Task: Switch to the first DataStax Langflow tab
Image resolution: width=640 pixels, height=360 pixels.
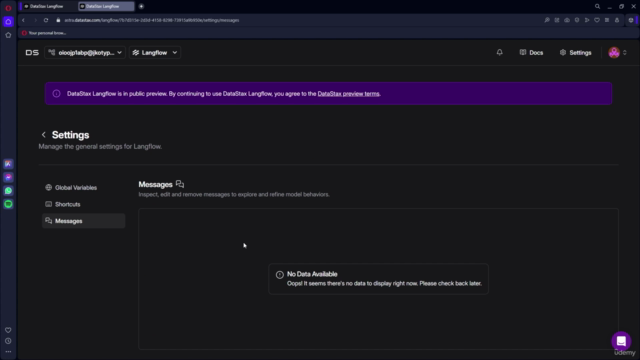Action: 48,6
